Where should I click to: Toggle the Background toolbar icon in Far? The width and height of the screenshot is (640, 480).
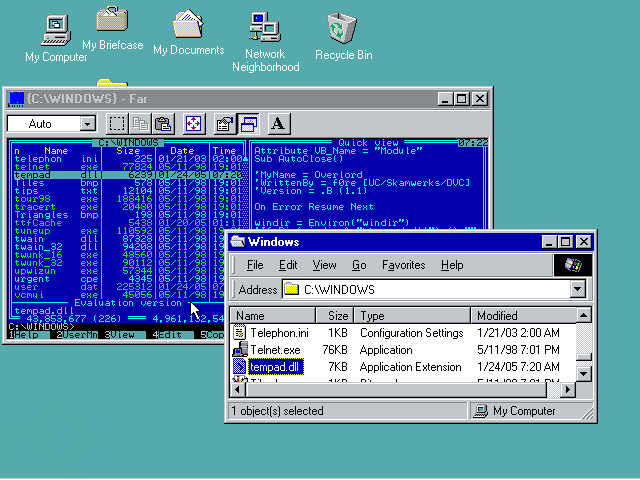249,124
